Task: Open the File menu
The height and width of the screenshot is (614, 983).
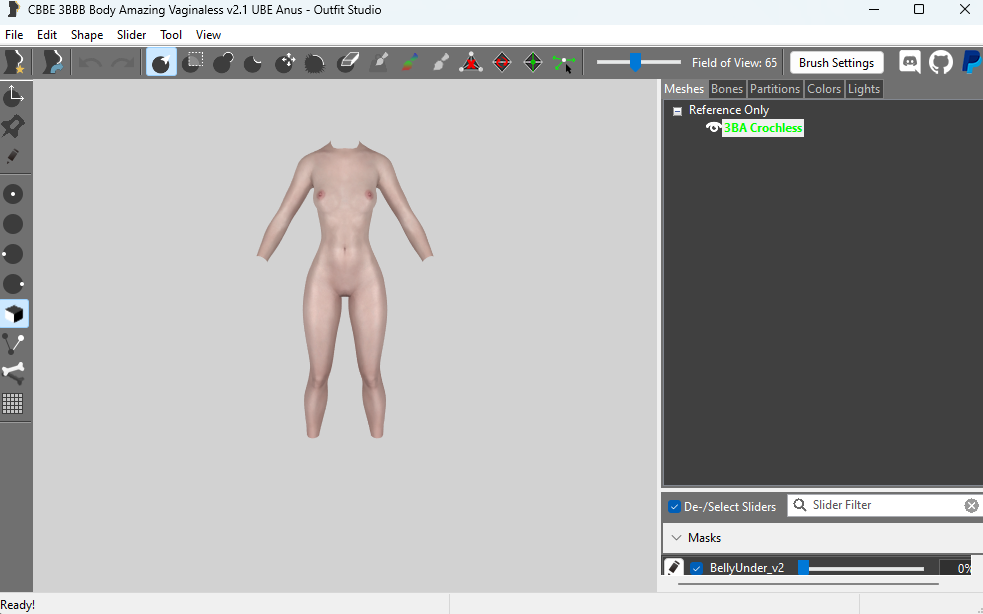Action: coord(14,34)
